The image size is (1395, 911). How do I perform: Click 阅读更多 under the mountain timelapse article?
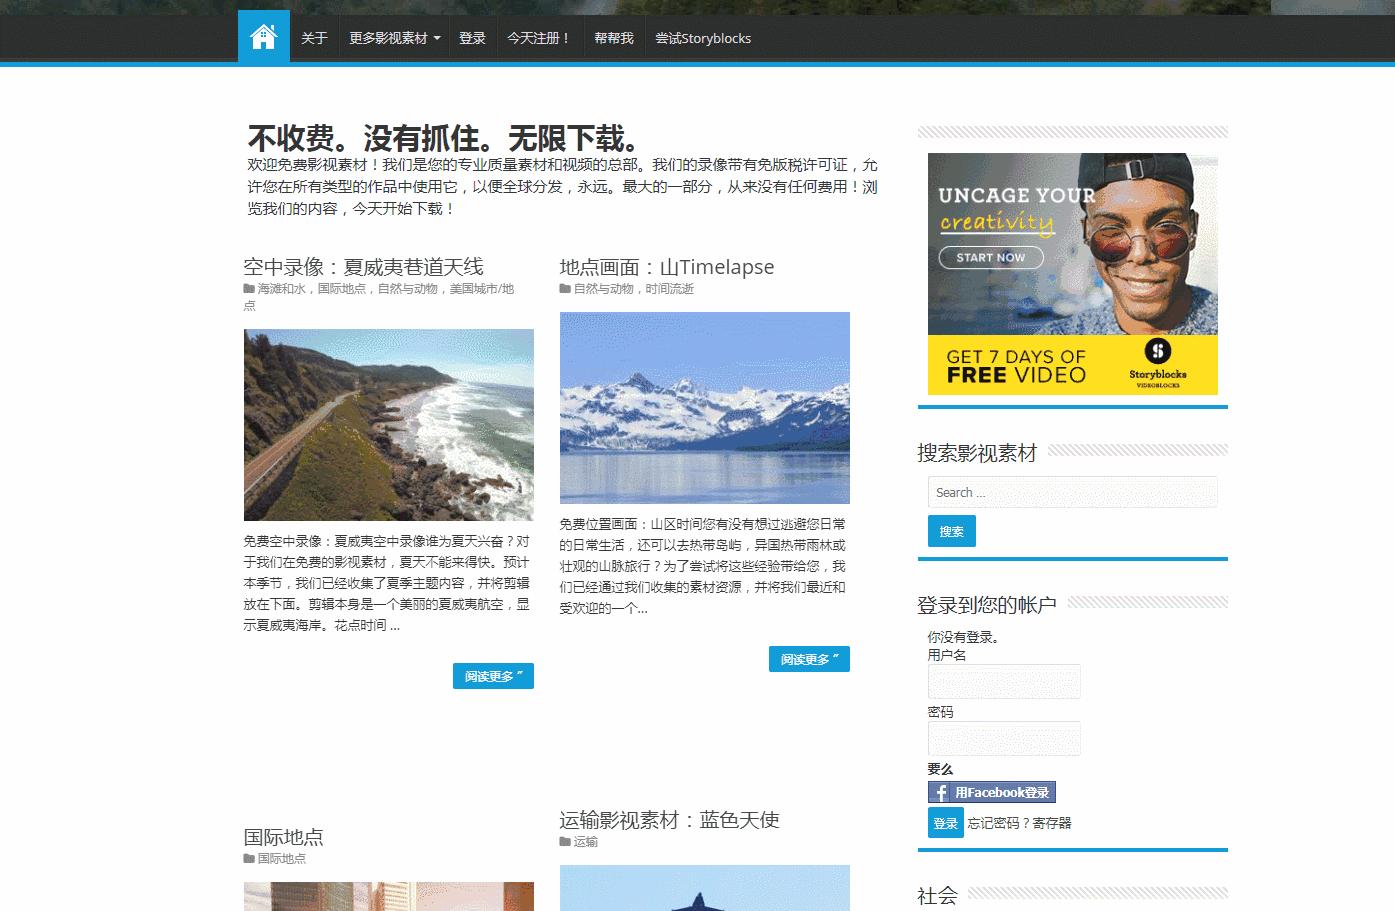click(x=808, y=658)
